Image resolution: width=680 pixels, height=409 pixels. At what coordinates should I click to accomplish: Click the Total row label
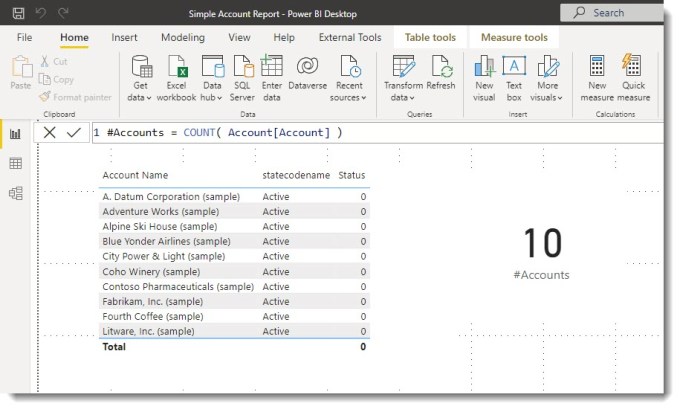(114, 347)
